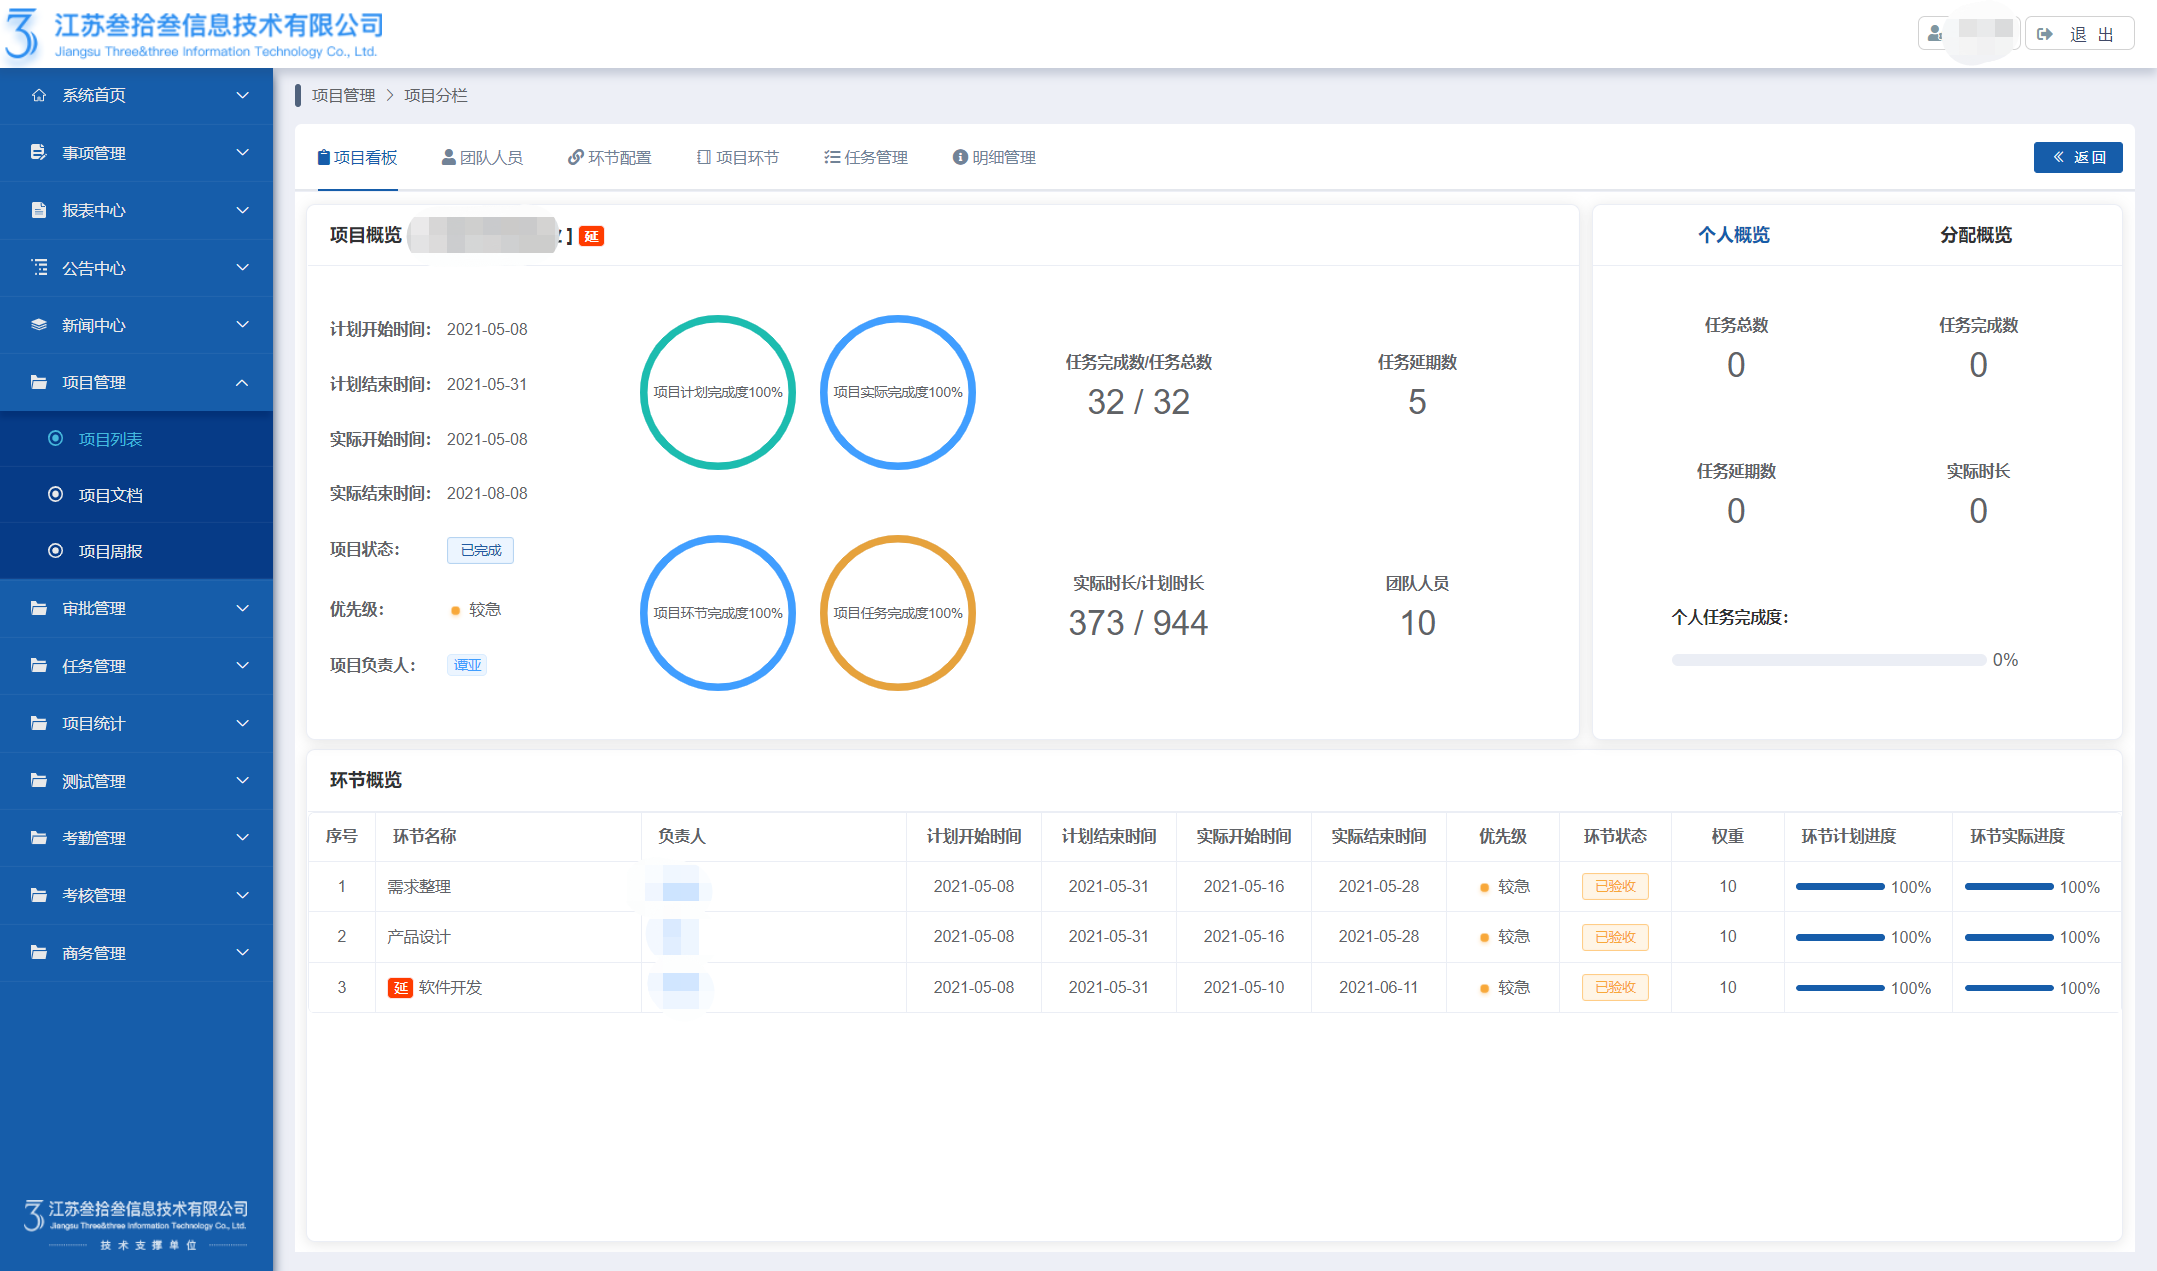Click the home icon beside 系统首页
The width and height of the screenshot is (2157, 1271).
click(39, 95)
